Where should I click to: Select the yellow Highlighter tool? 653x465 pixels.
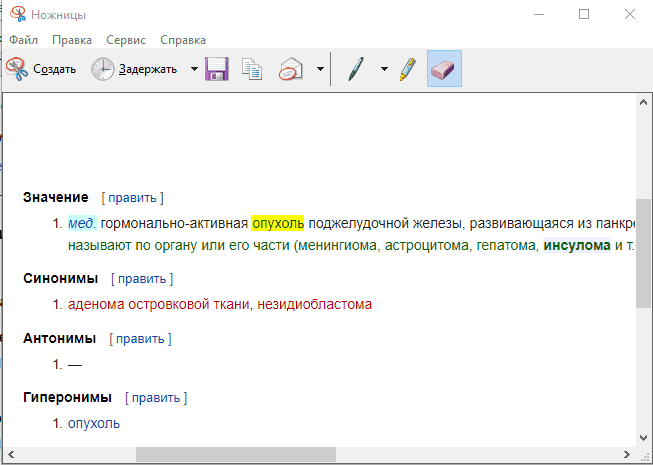click(x=407, y=69)
